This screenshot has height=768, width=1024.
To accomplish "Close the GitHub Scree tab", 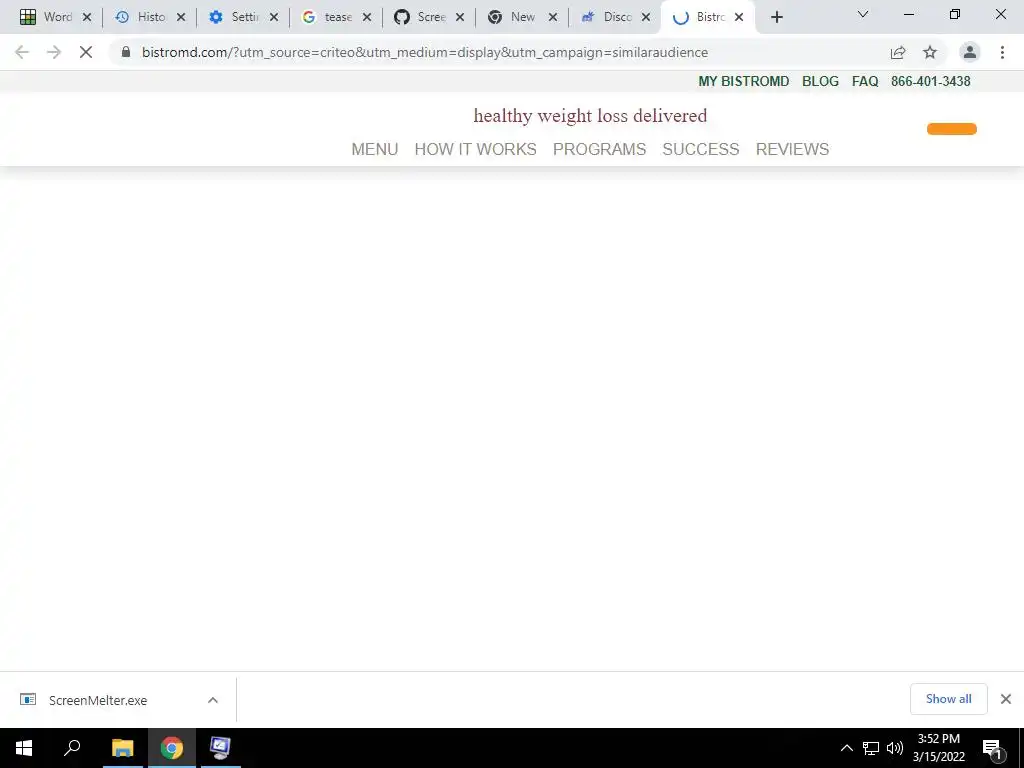I will pyautogui.click(x=460, y=17).
